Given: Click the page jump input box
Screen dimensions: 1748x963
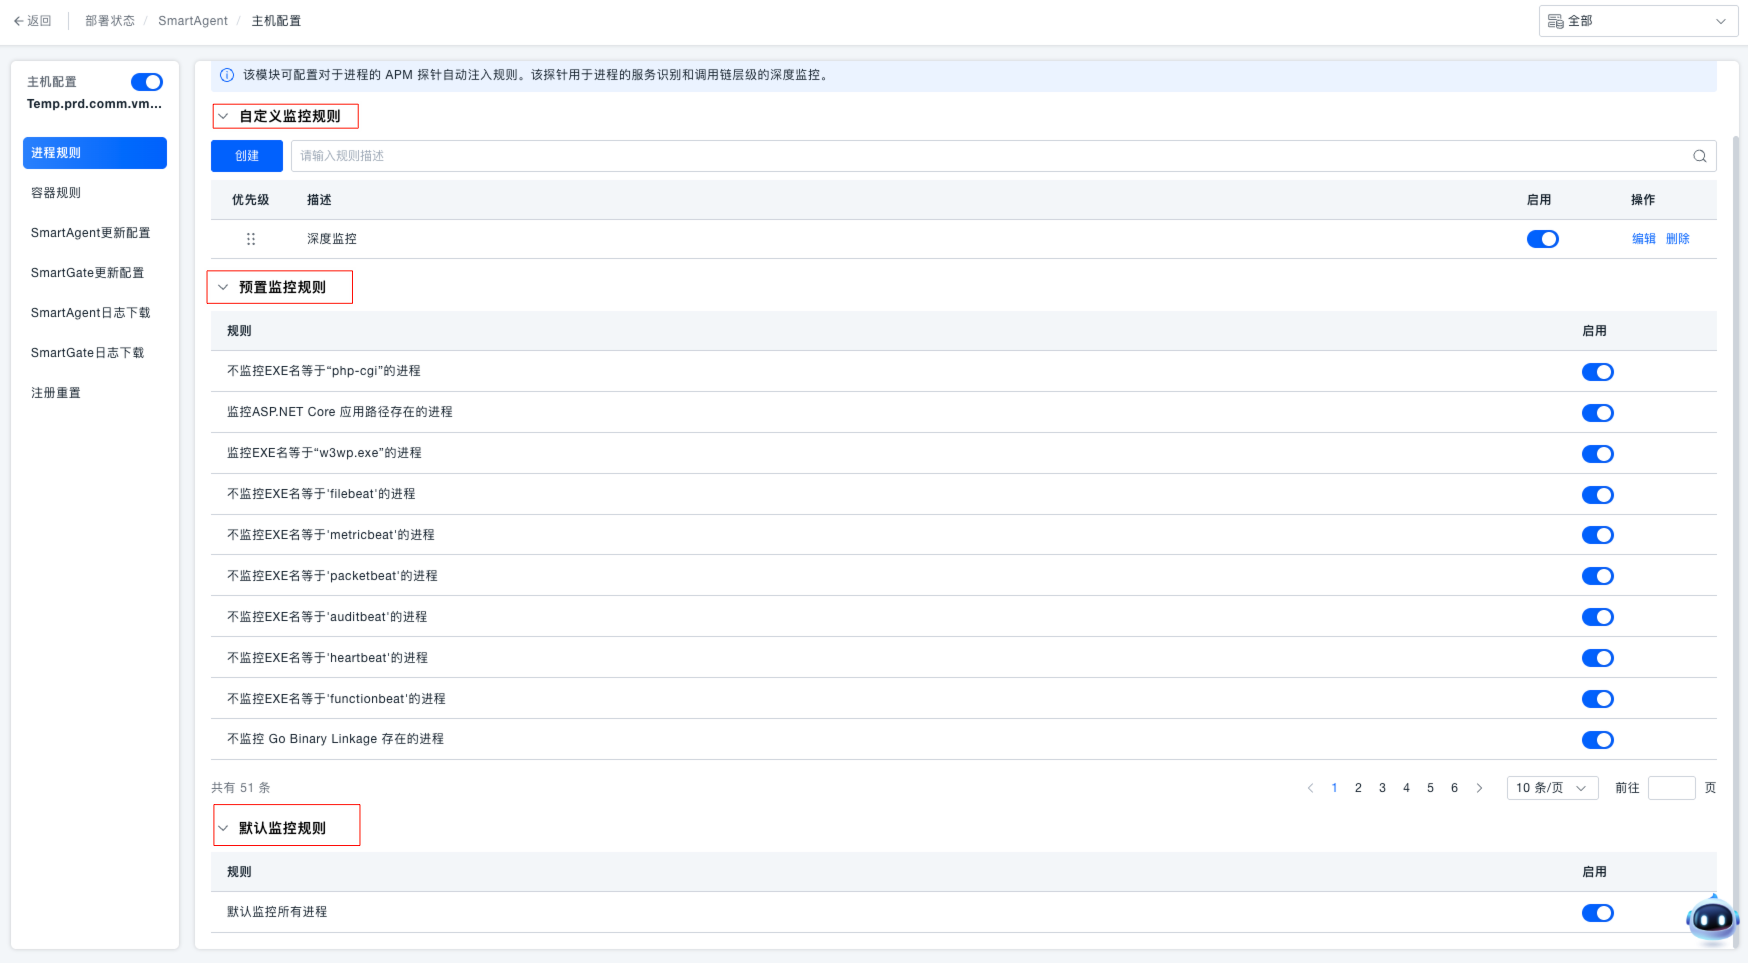Looking at the screenshot, I should click(x=1671, y=788).
